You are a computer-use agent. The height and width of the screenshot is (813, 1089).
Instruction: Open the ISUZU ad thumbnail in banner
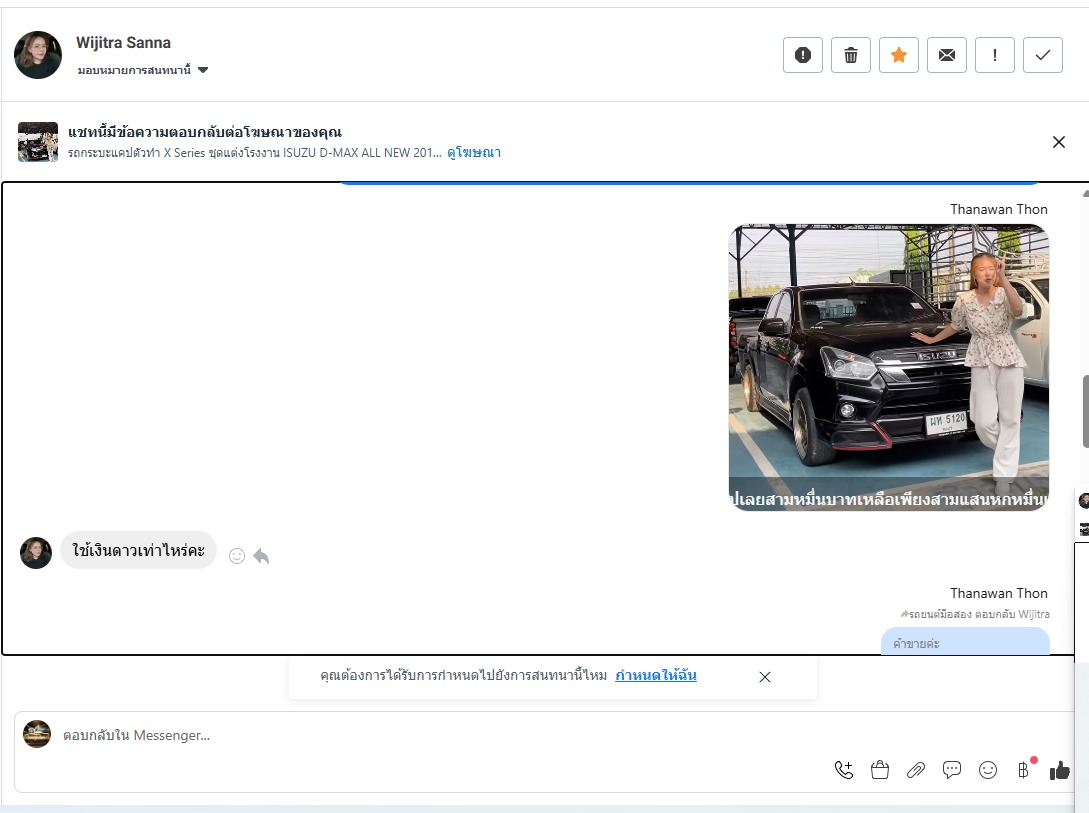pos(38,142)
